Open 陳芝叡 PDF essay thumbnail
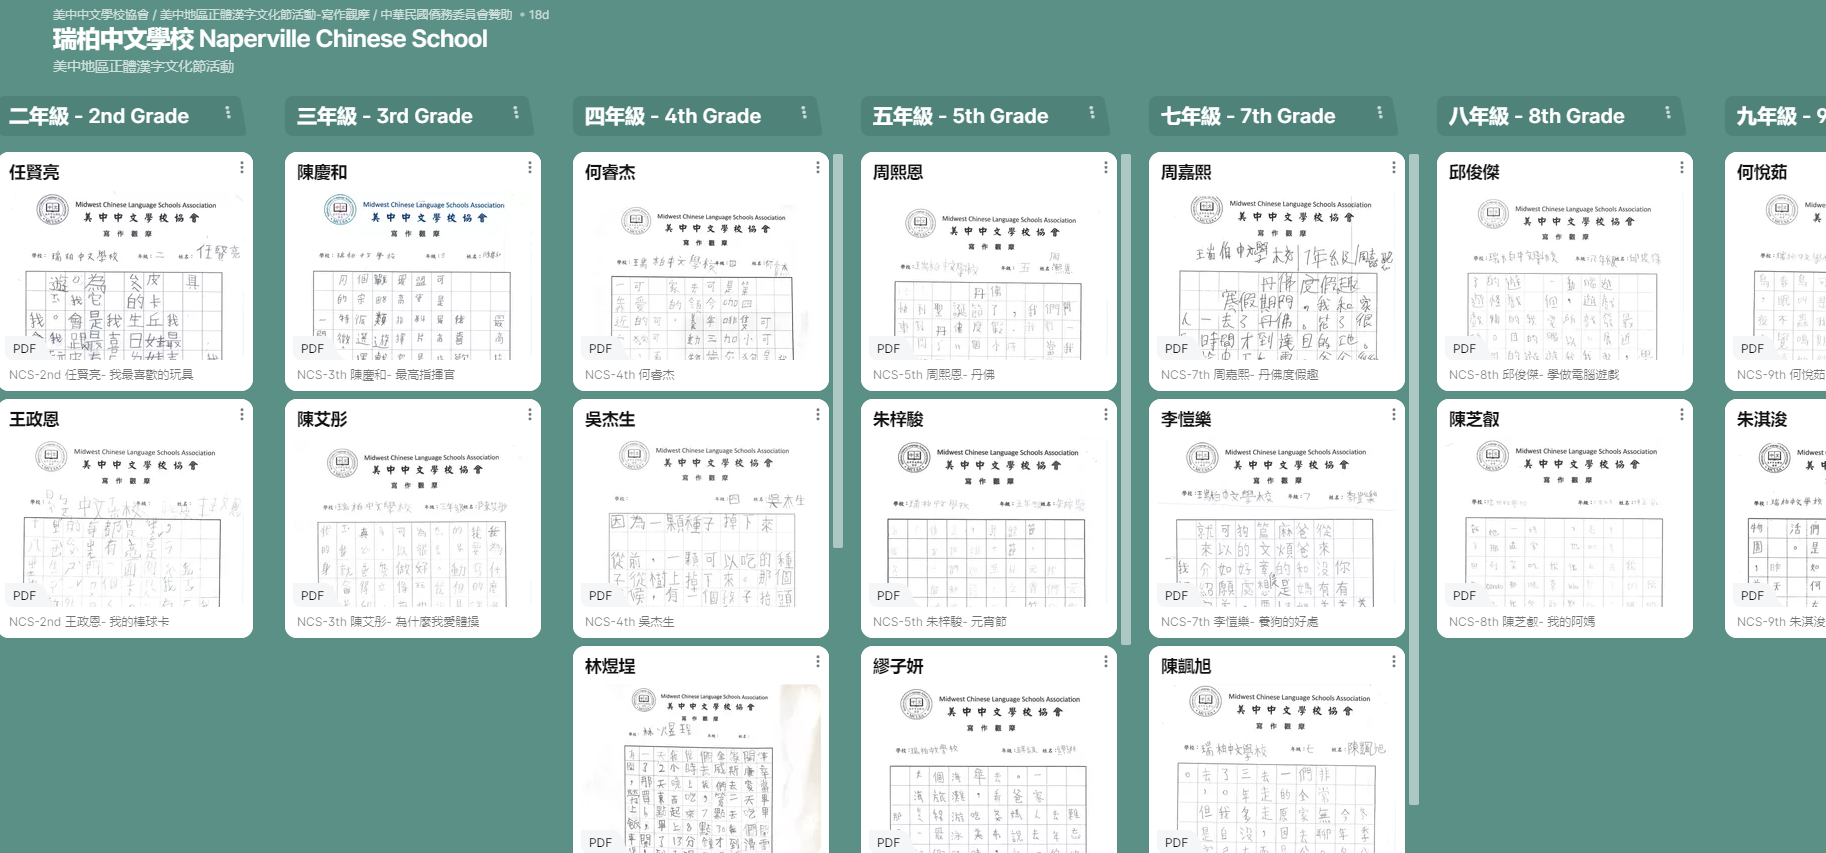The image size is (1826, 853). [x=1566, y=522]
